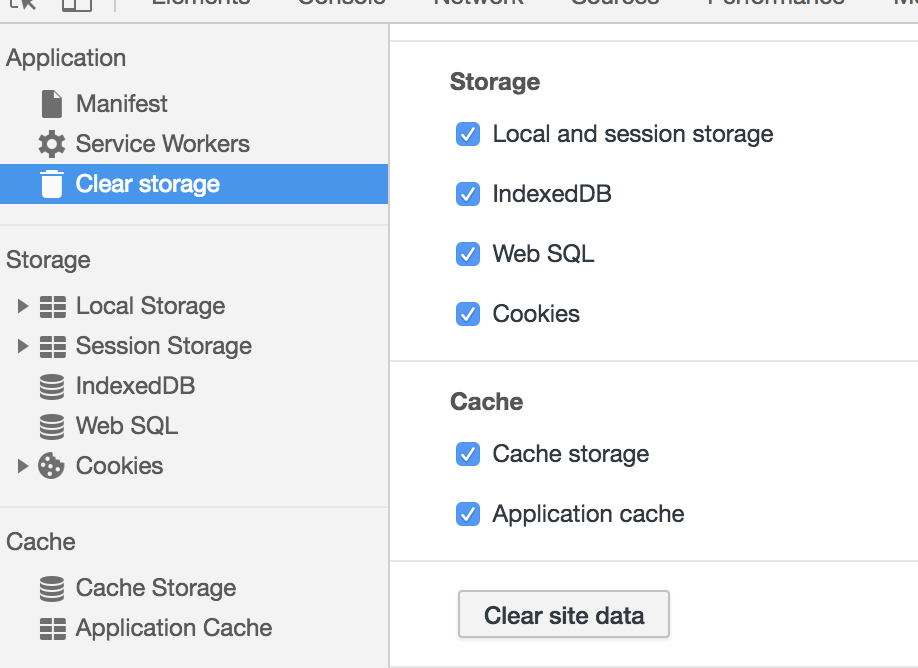Switch to the Network tab
Viewport: 918px width, 668px height.
coord(477,3)
